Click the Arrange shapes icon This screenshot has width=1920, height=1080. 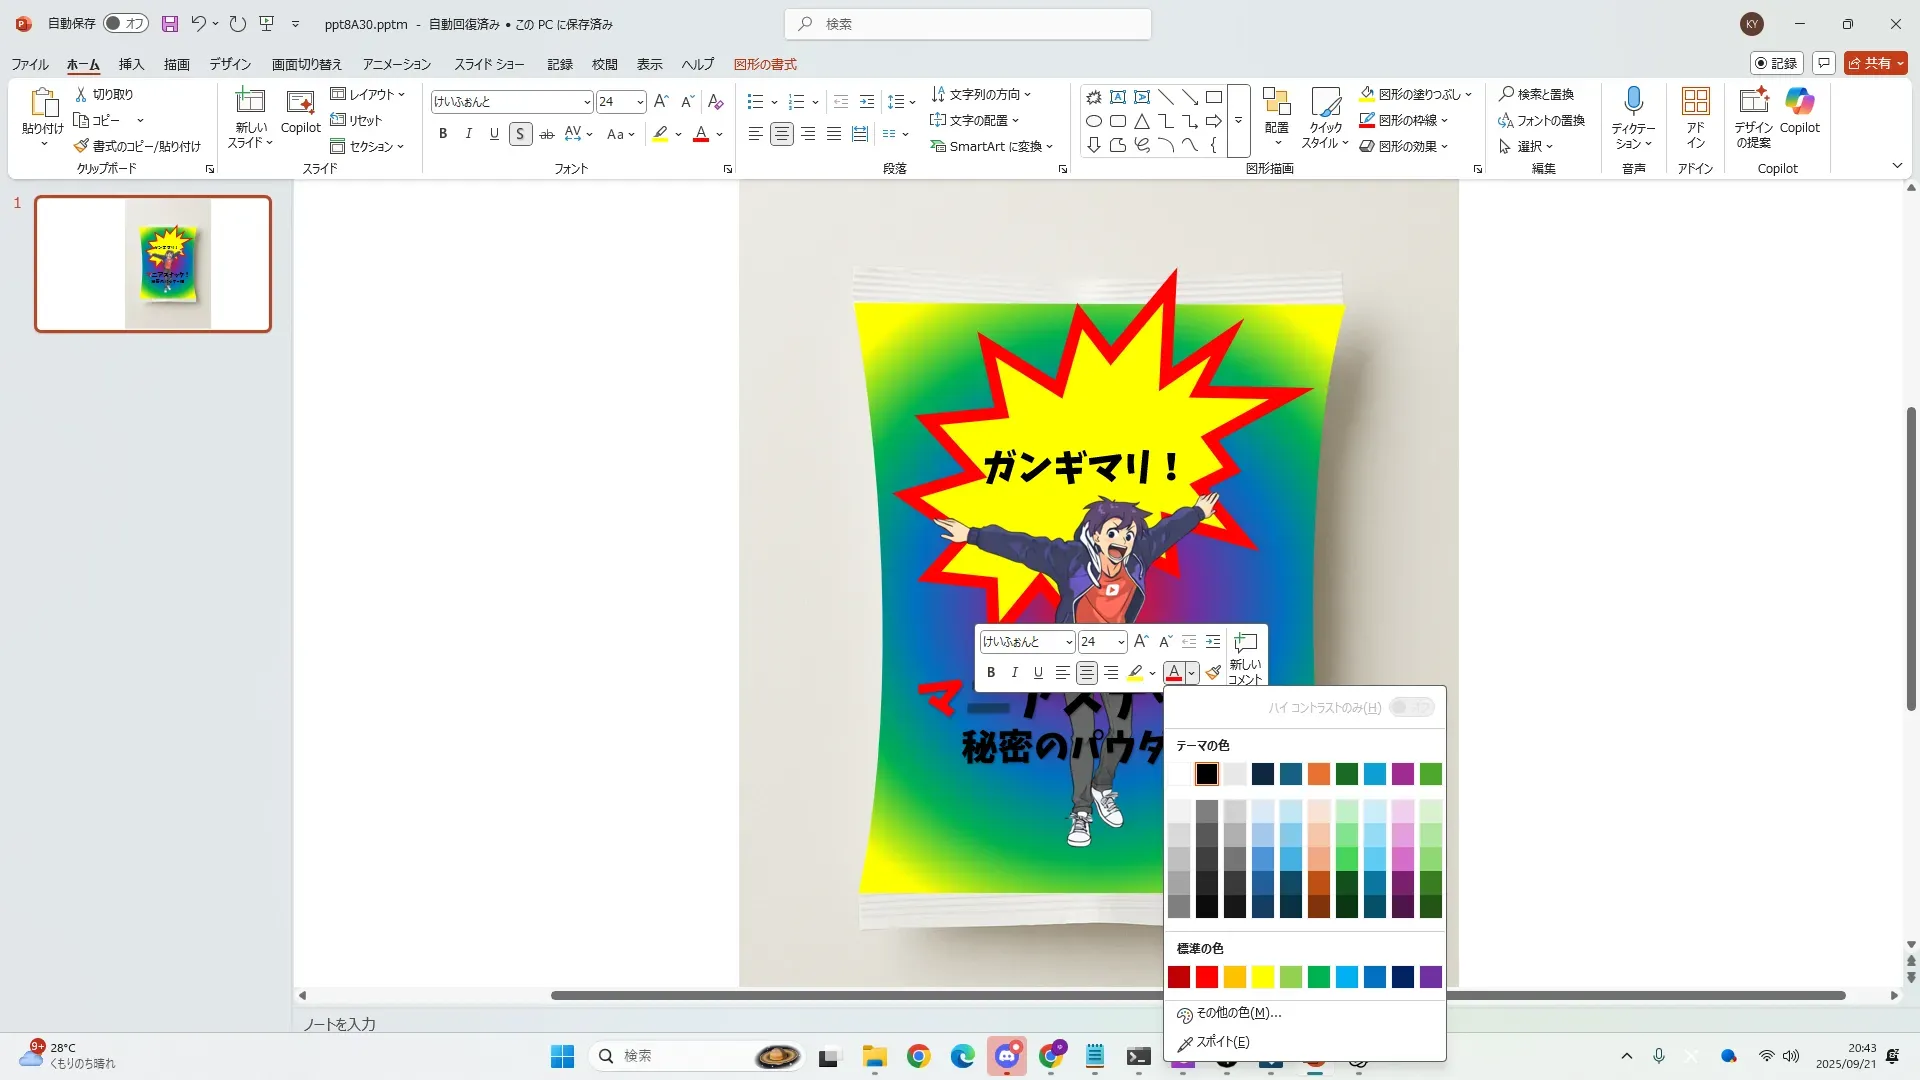tap(1276, 101)
